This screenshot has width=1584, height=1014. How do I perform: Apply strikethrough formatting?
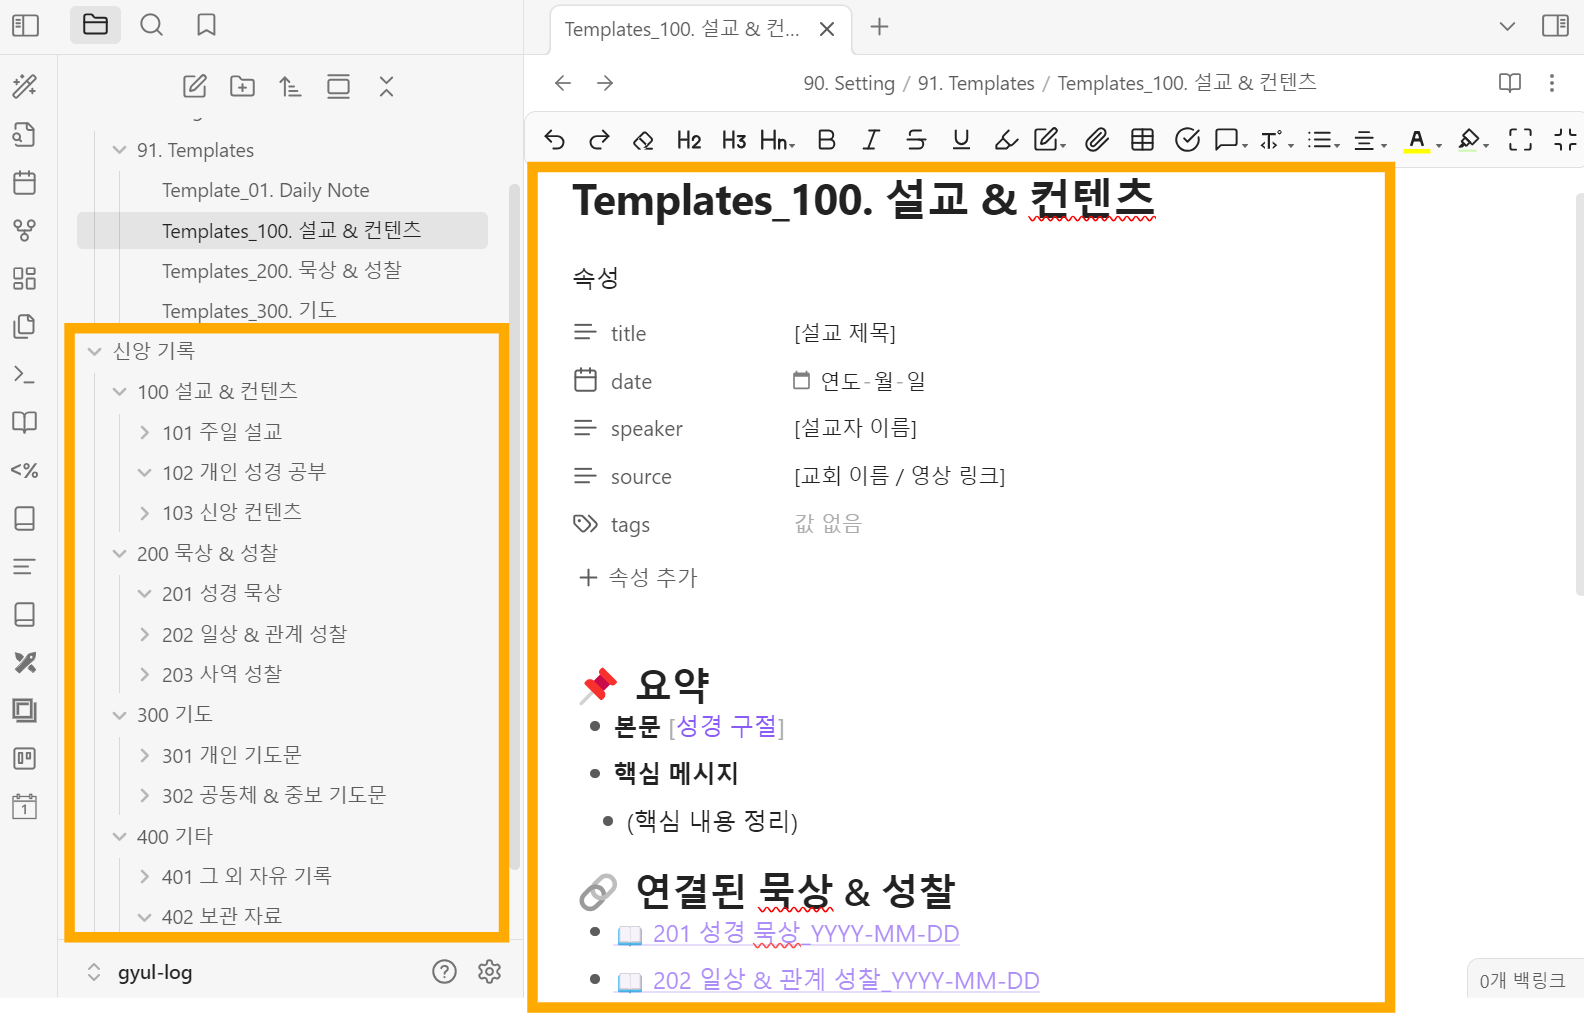pyautogui.click(x=916, y=140)
